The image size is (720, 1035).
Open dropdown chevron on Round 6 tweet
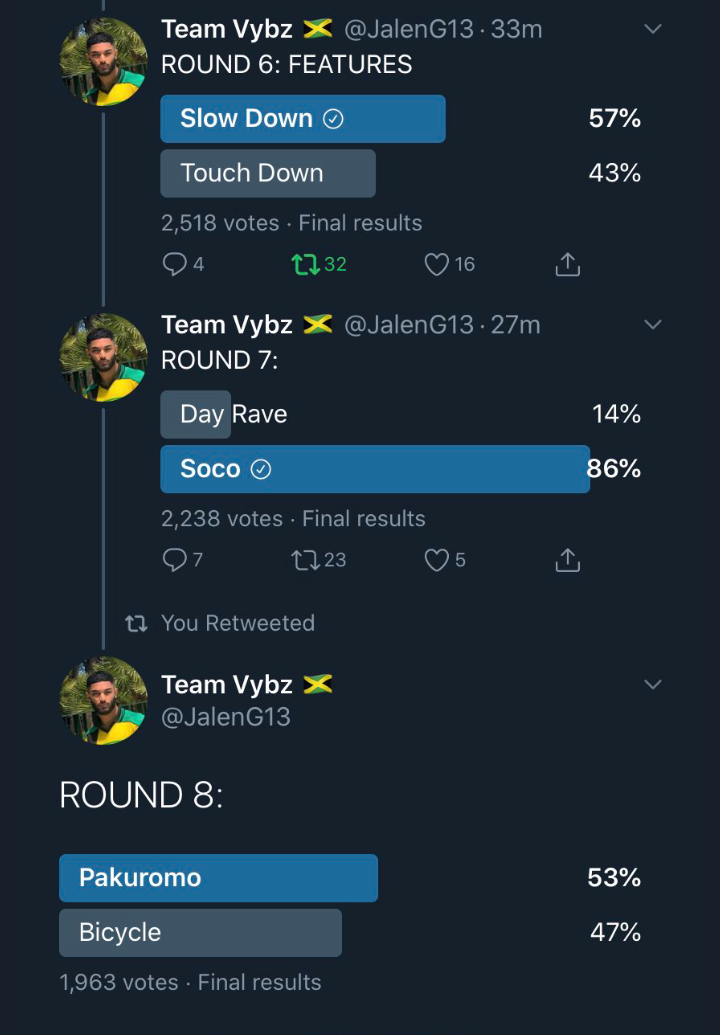pyautogui.click(x=653, y=29)
